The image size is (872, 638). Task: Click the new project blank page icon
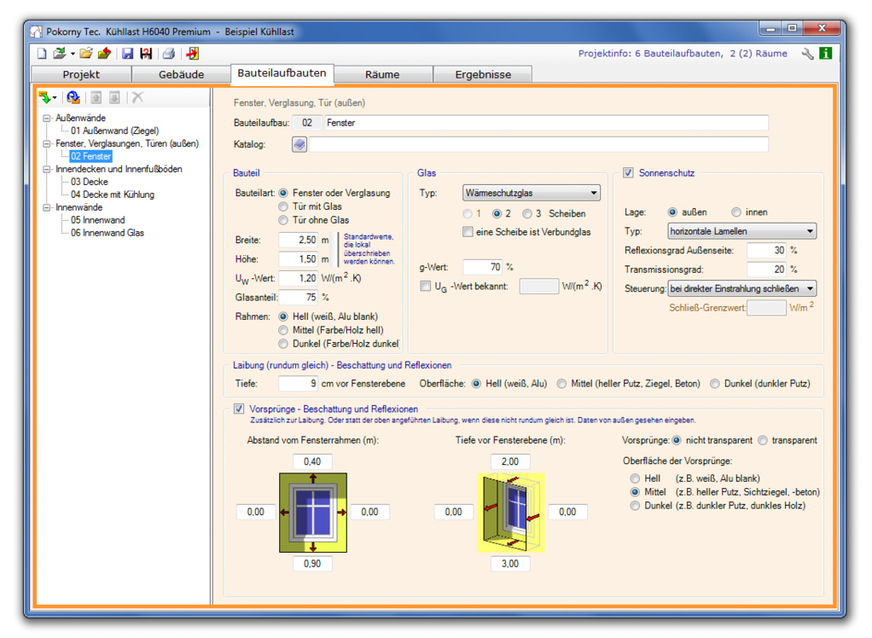(x=42, y=53)
